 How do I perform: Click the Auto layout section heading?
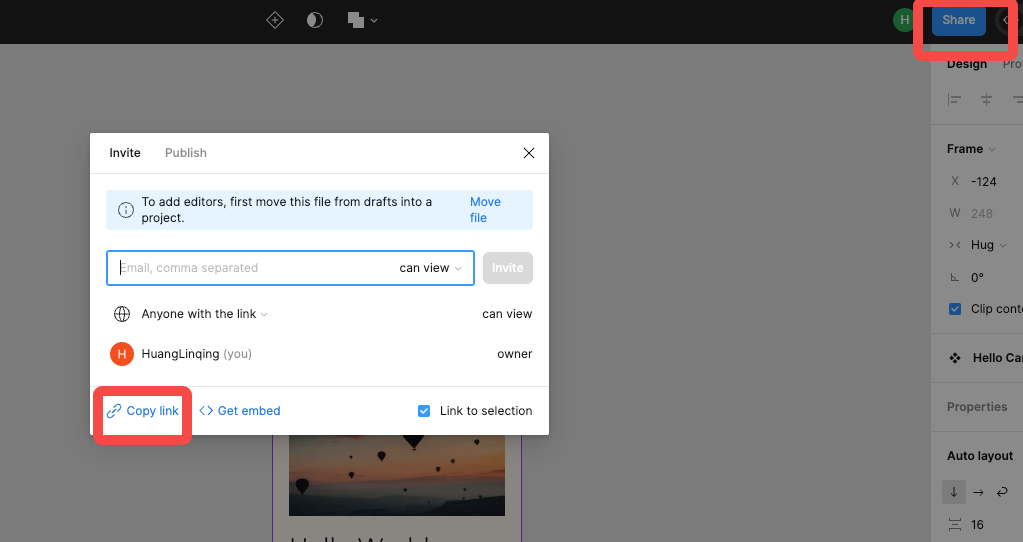pyautogui.click(x=980, y=455)
